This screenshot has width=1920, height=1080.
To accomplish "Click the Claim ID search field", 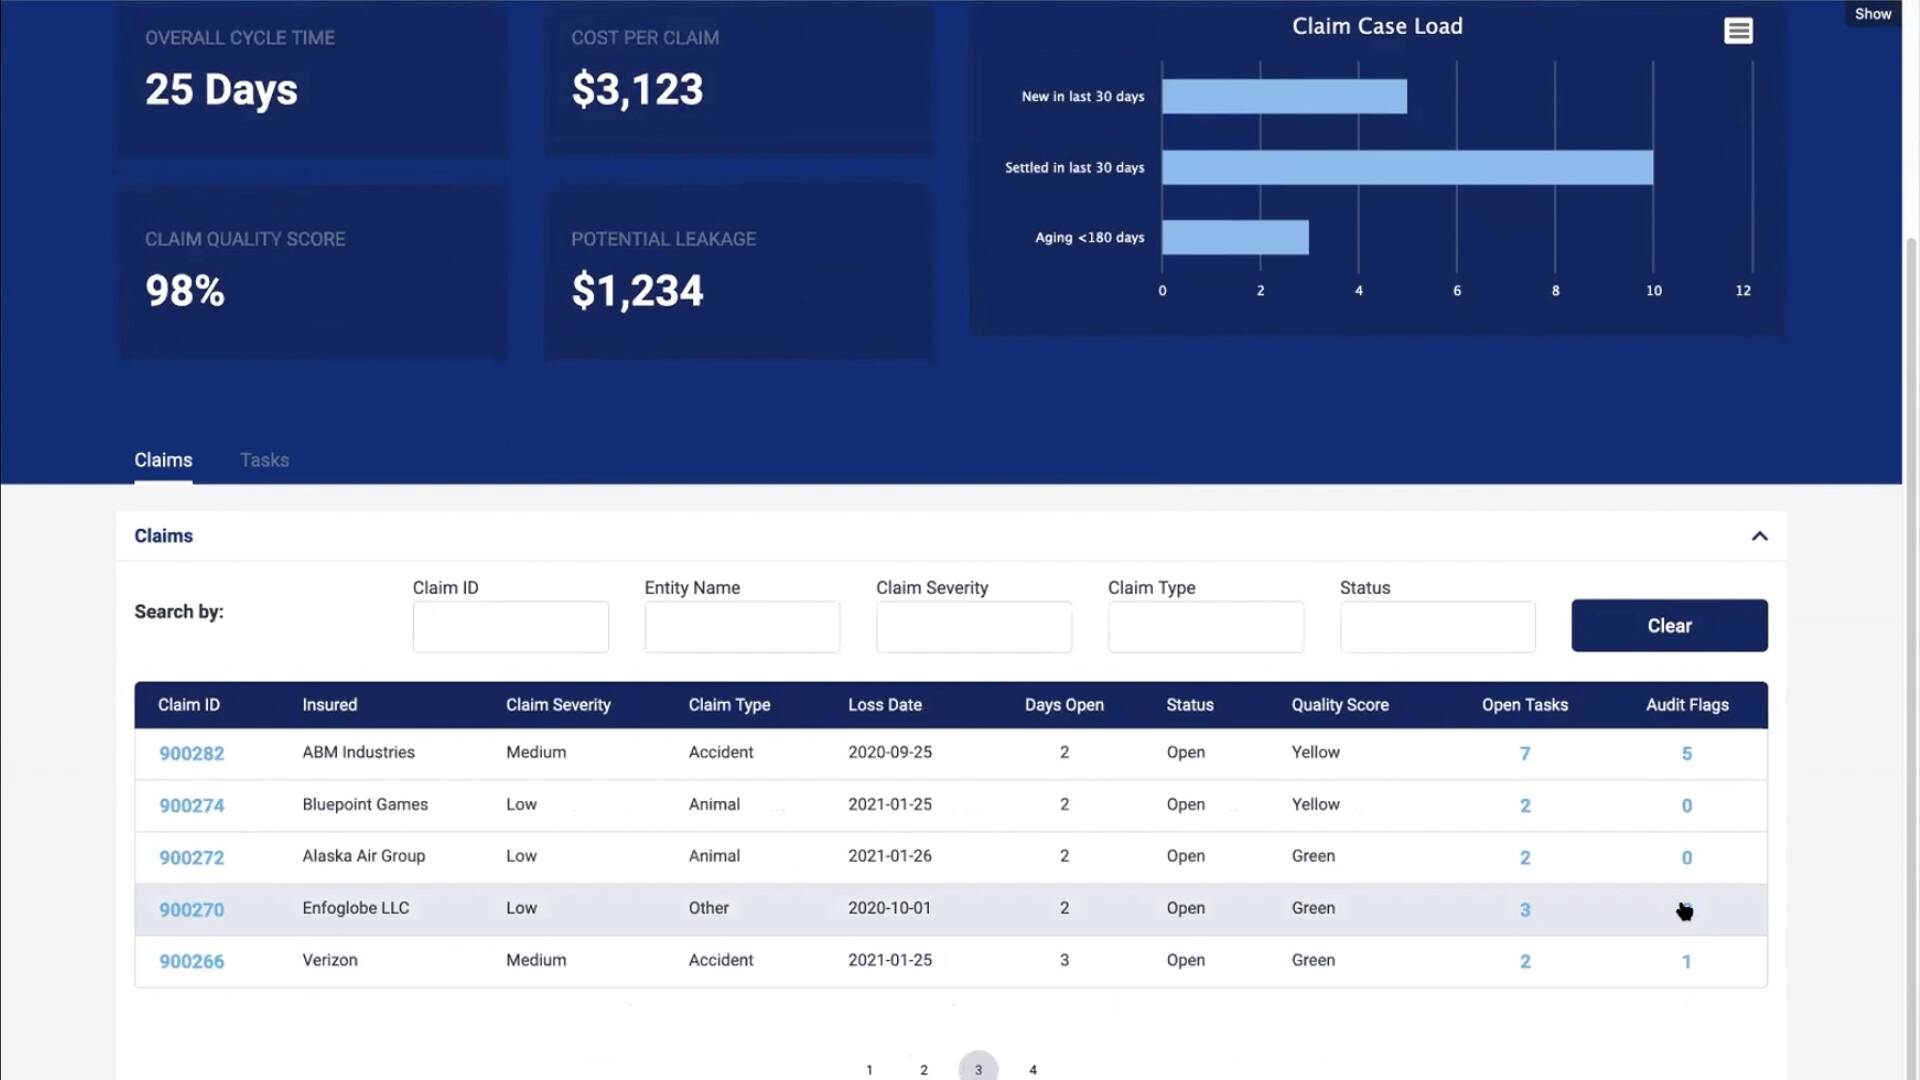I will pyautogui.click(x=510, y=626).
